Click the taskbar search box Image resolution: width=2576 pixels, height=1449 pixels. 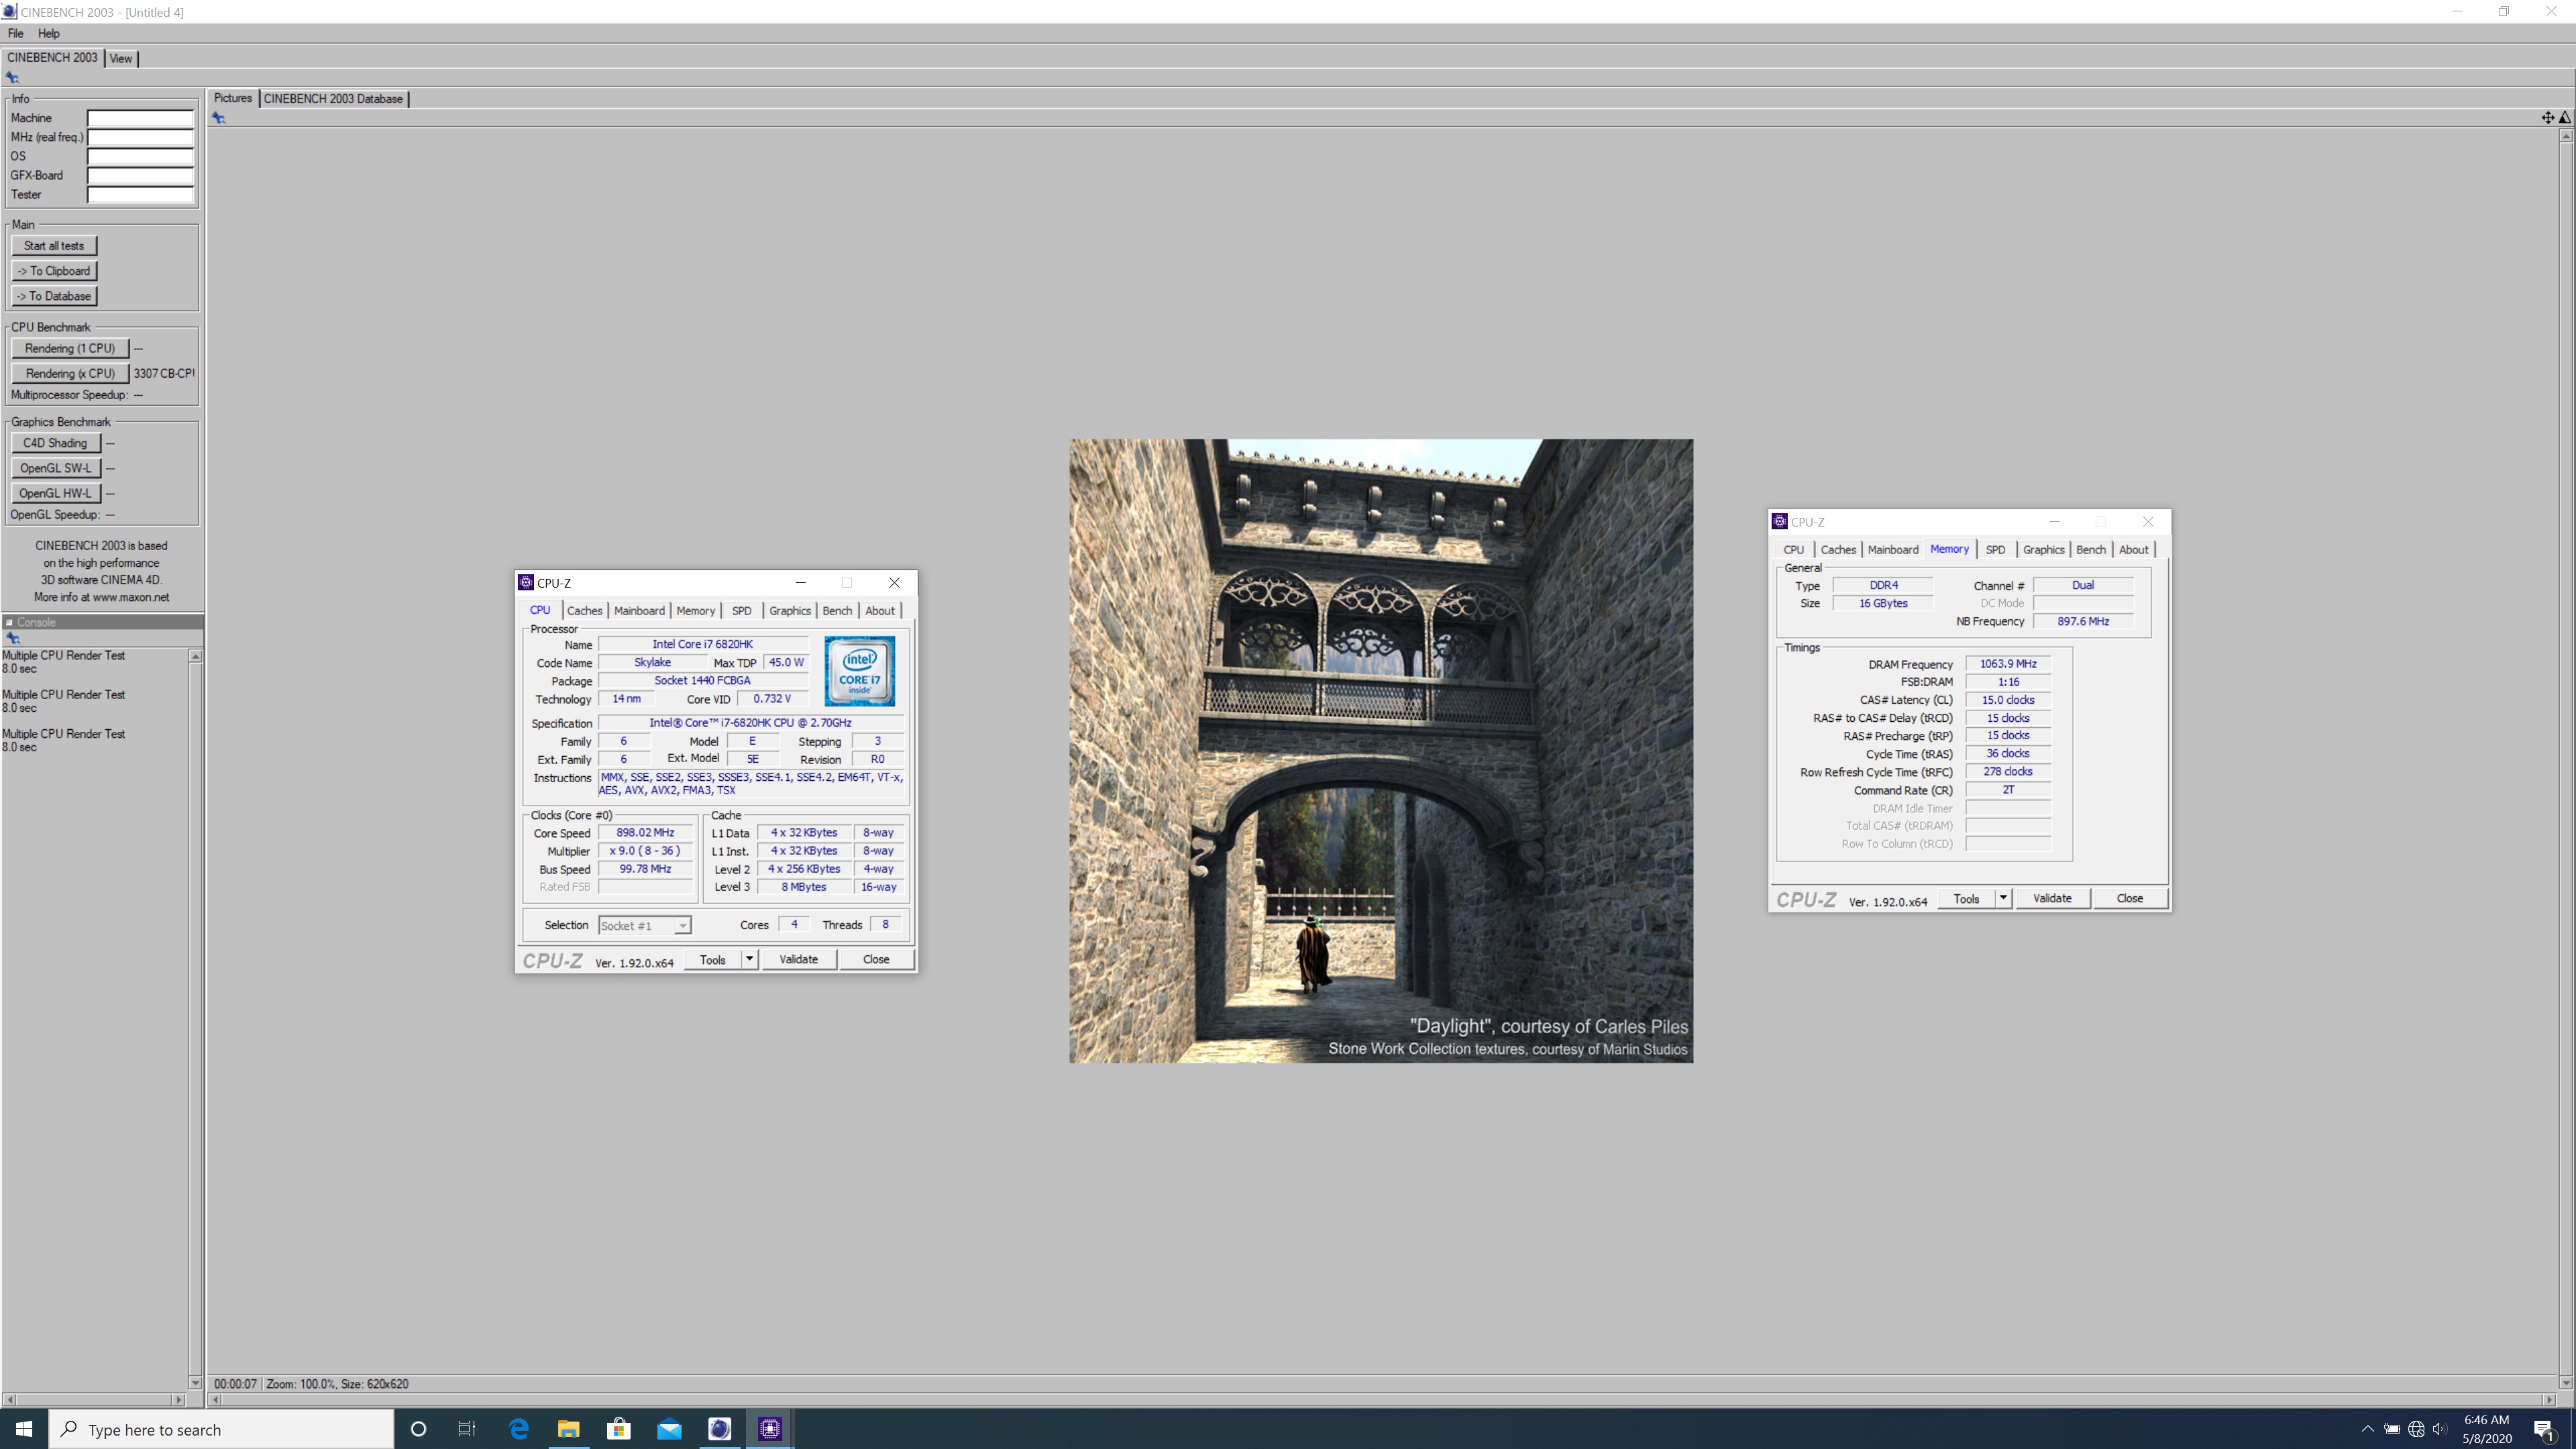pos(221,1429)
